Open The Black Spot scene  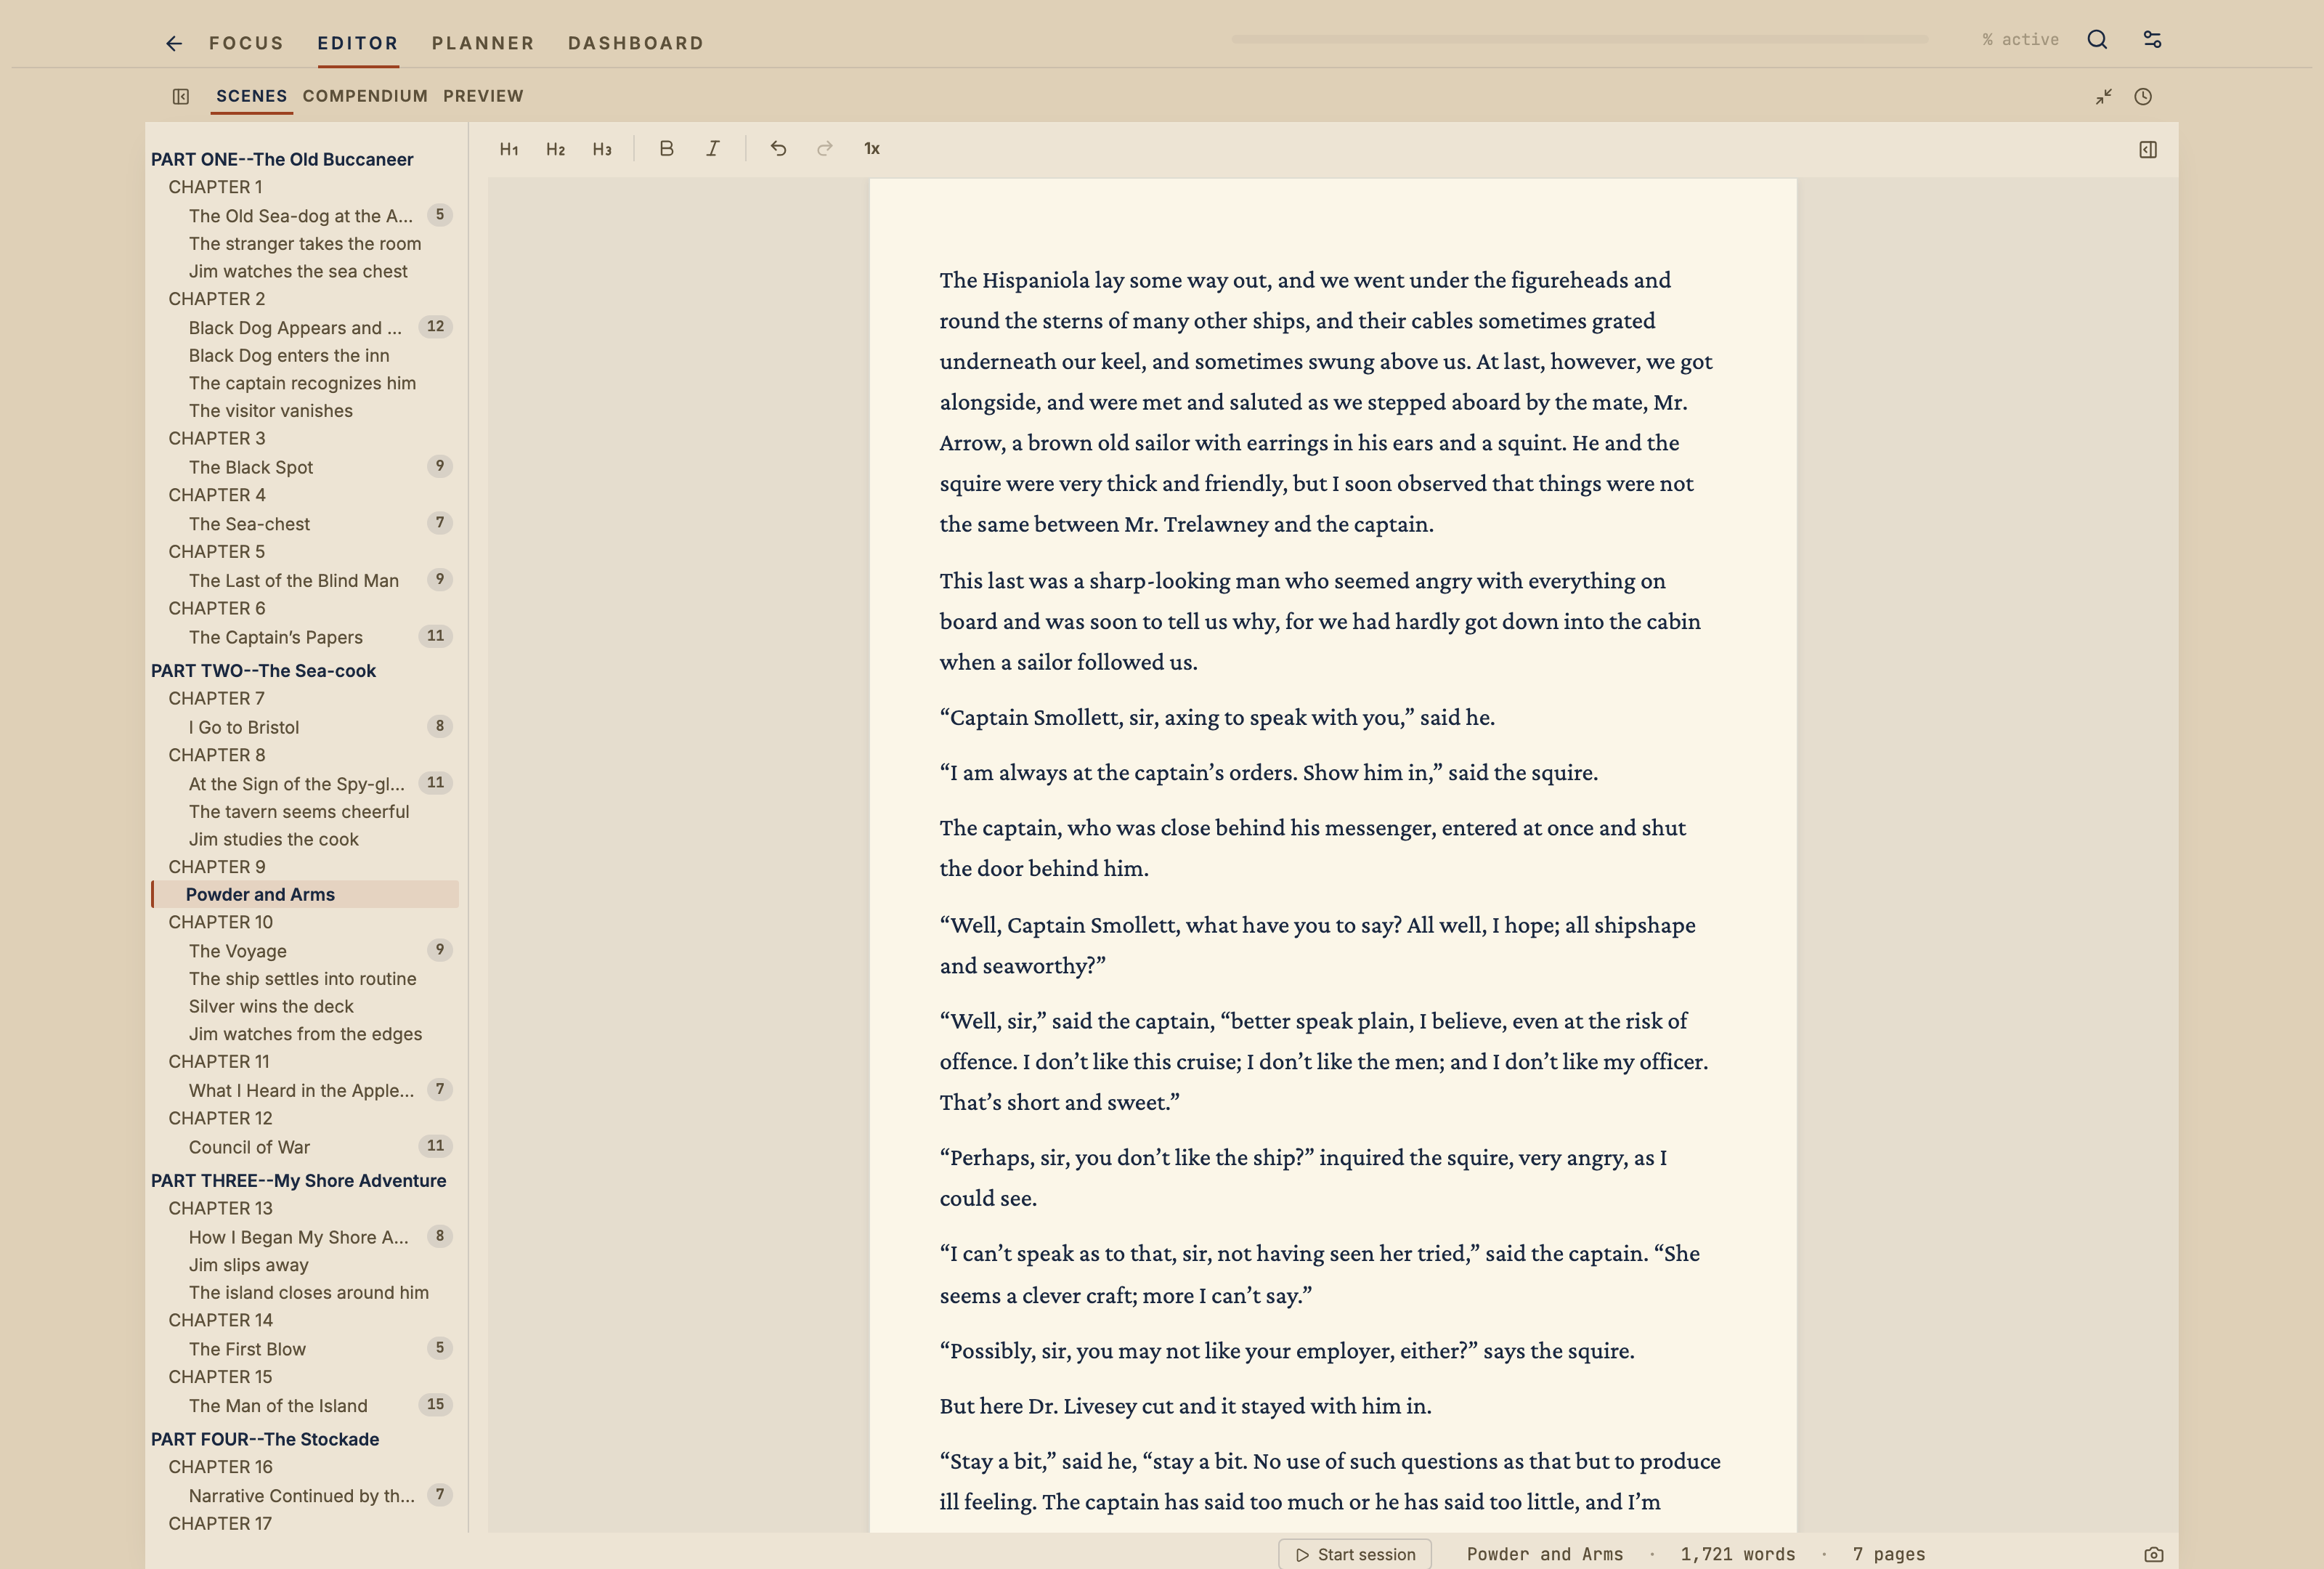tap(251, 468)
